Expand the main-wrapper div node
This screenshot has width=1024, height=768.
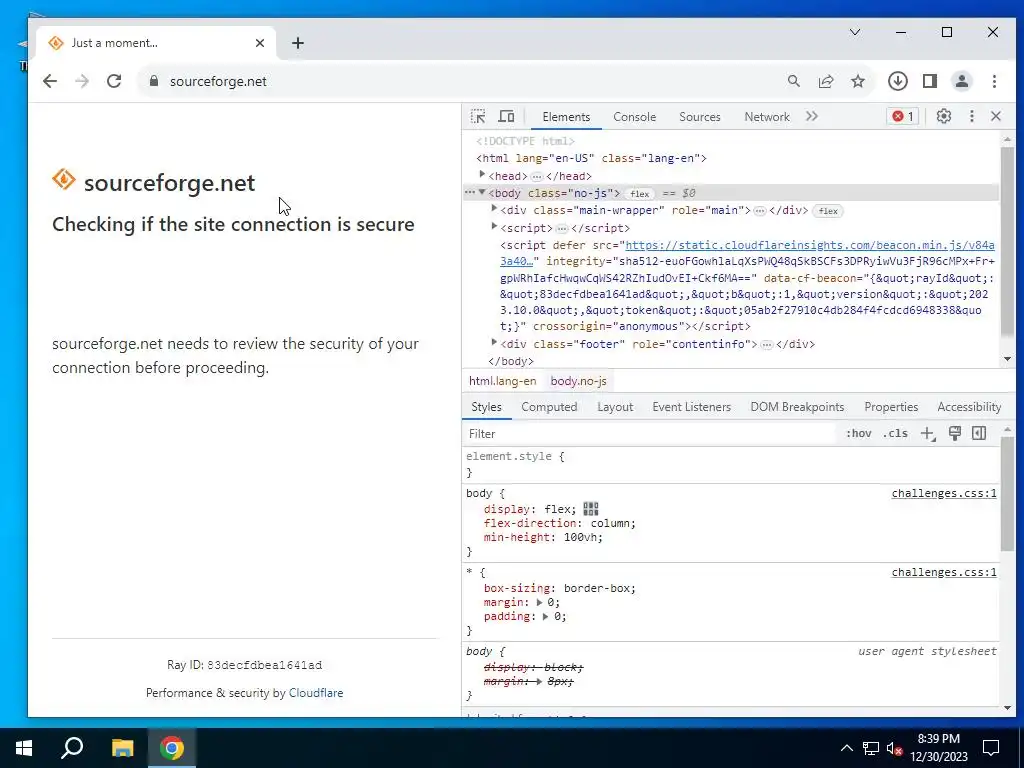point(494,209)
